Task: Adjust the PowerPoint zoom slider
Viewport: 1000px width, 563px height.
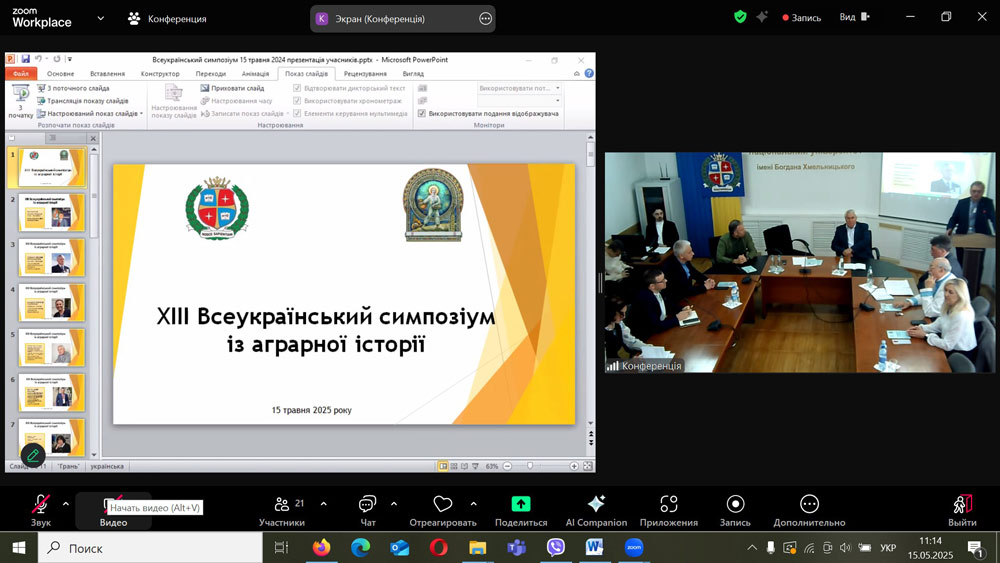Action: [530, 466]
